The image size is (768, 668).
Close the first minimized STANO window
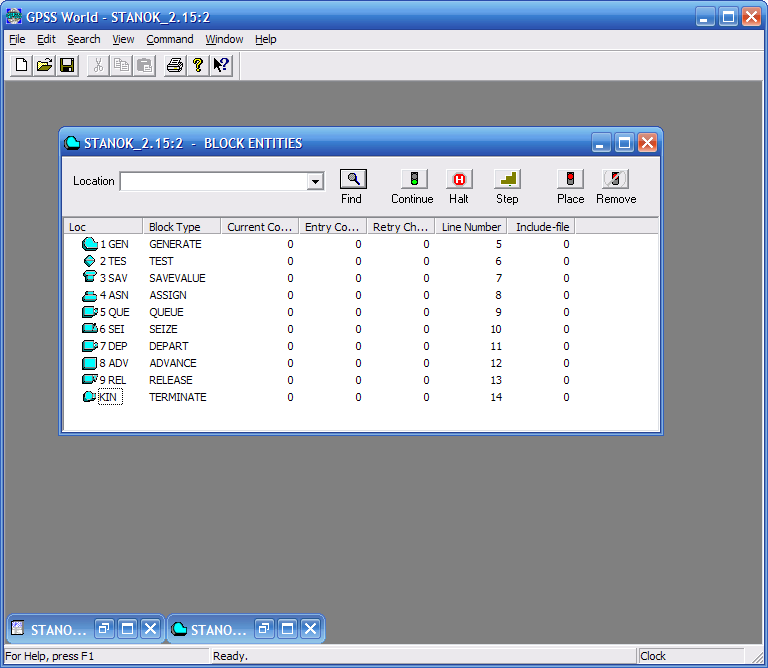151,628
